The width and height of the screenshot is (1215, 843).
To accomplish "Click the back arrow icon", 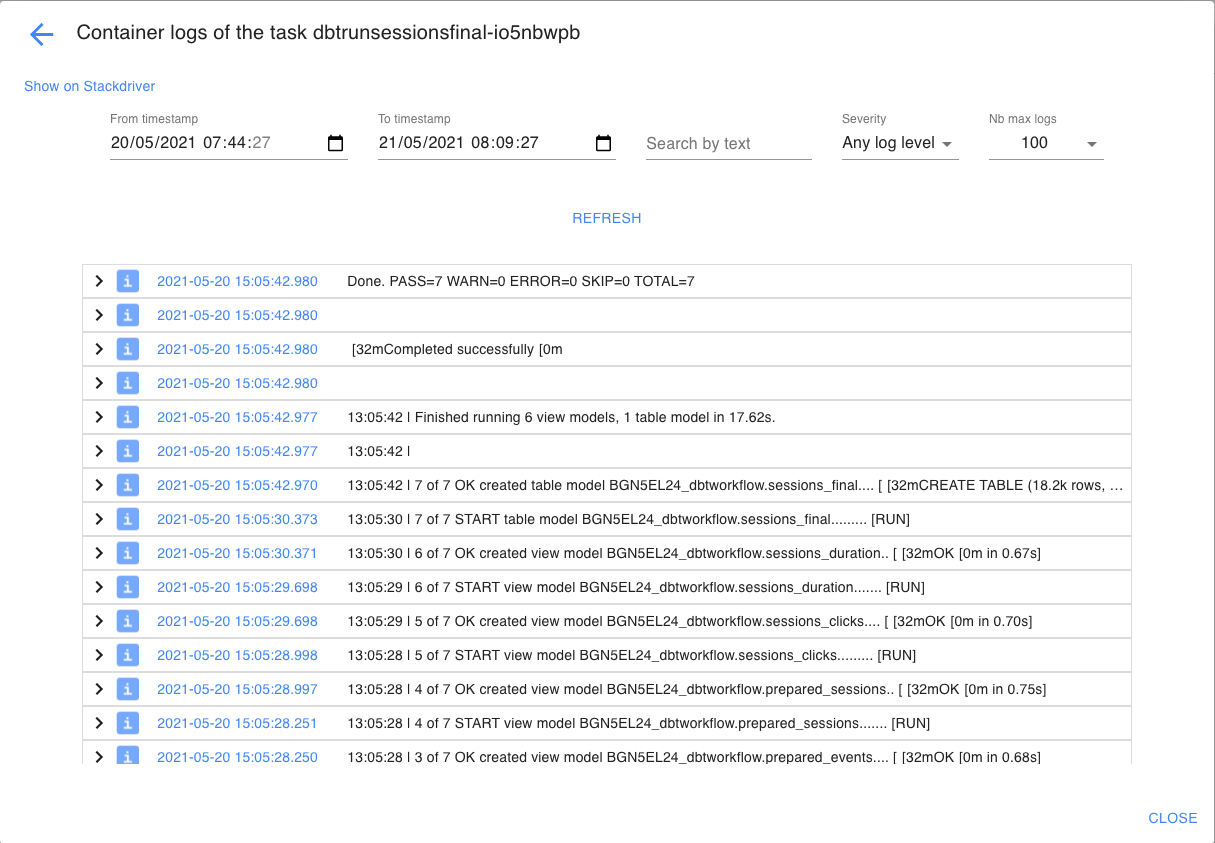I will [41, 34].
